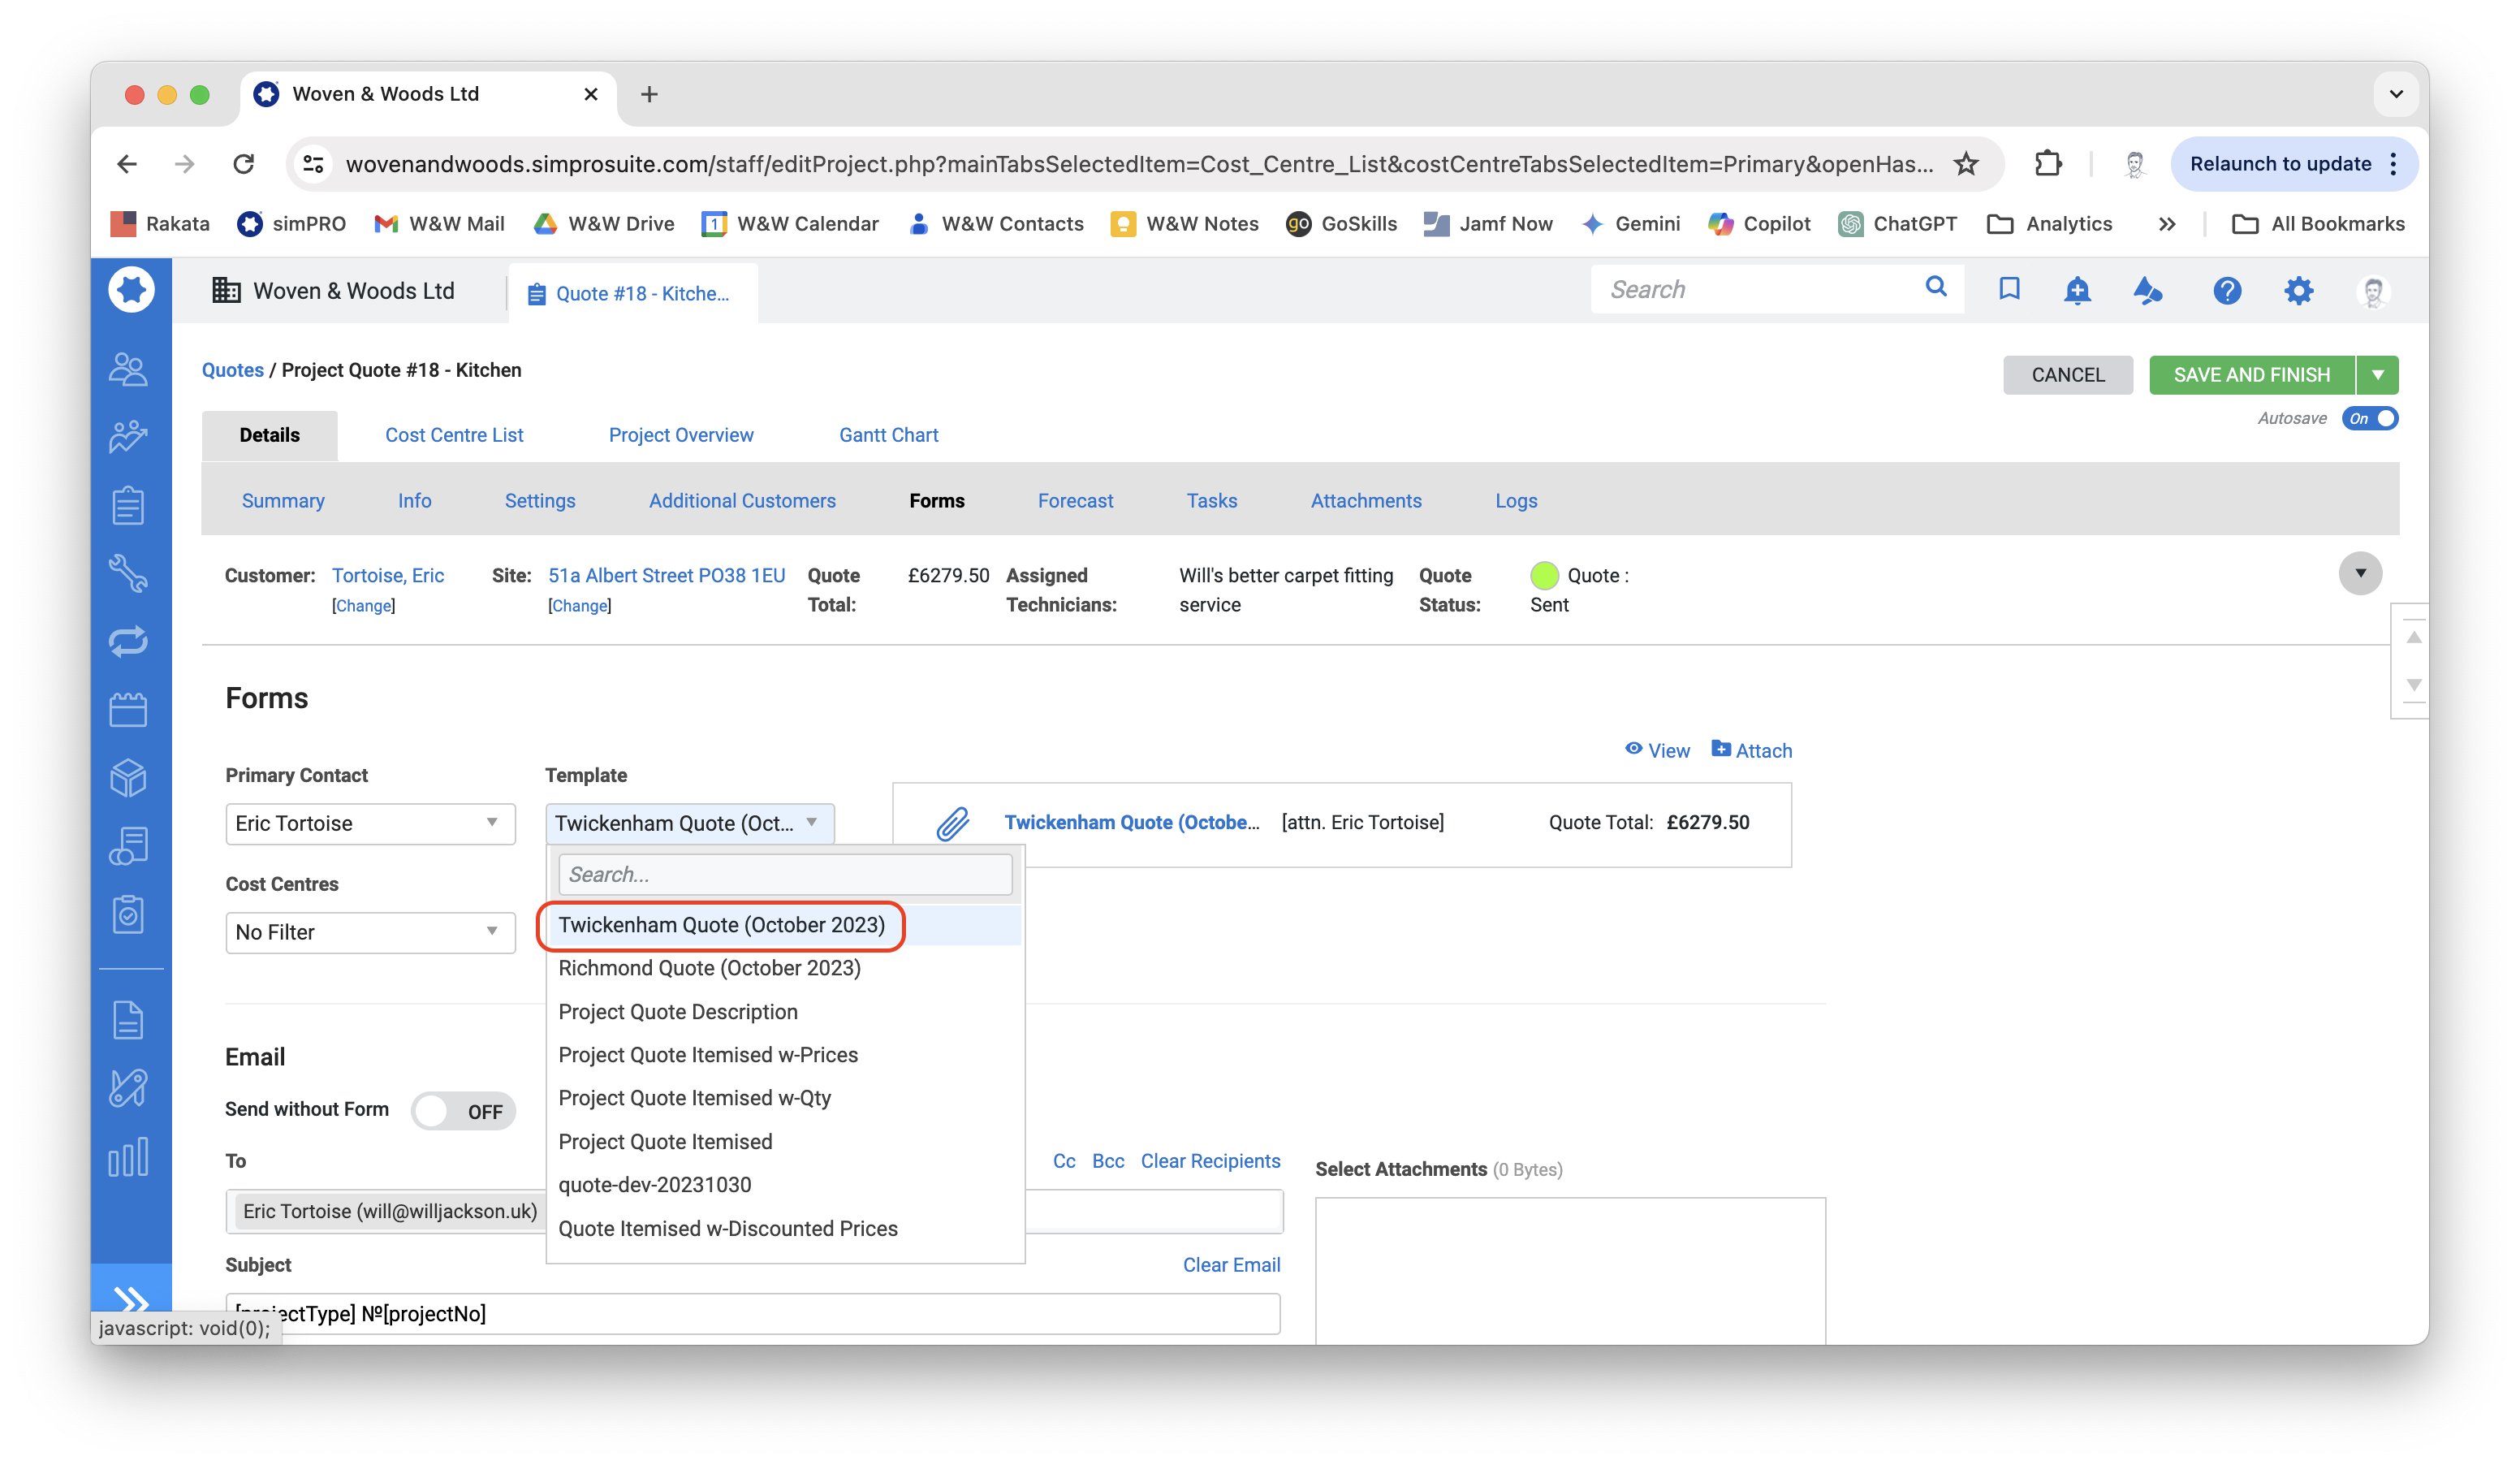Click the Cancel button

[x=2067, y=374]
